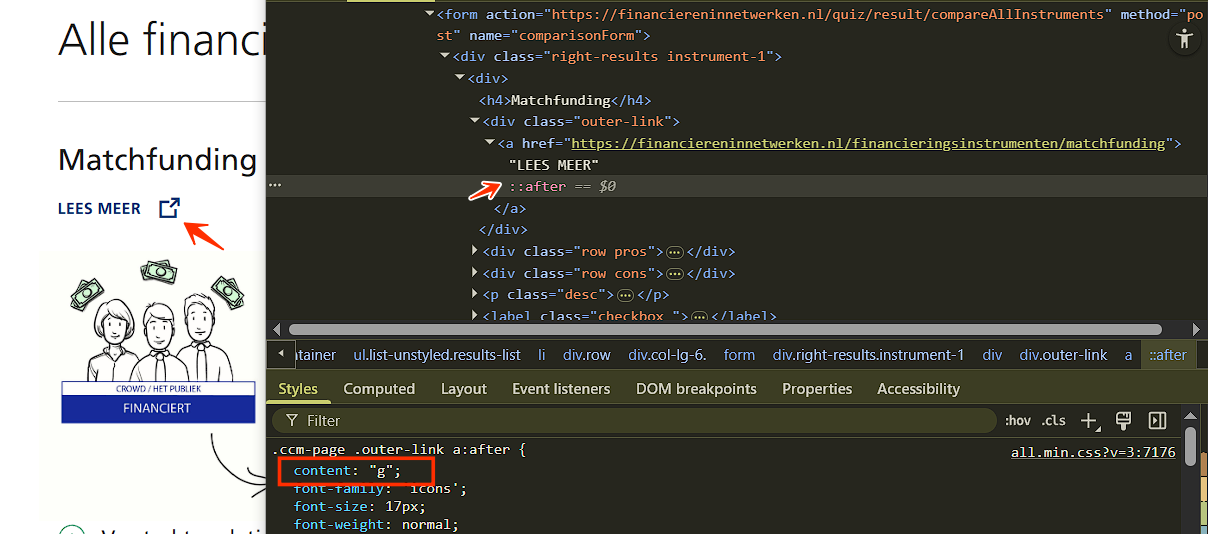Click the accessibility figure icon at top right
1208x534 pixels.
coord(1185,39)
